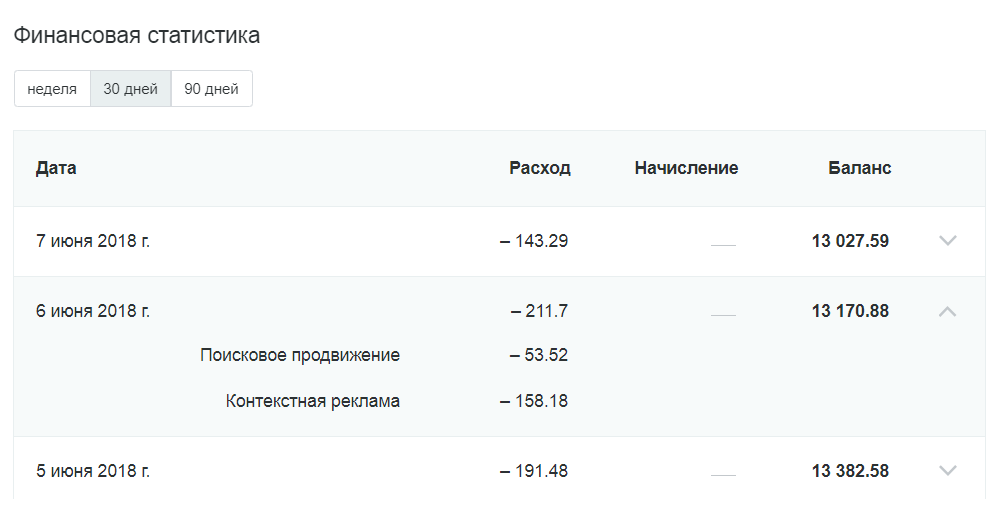Switch to the неделя period tab

click(52, 89)
